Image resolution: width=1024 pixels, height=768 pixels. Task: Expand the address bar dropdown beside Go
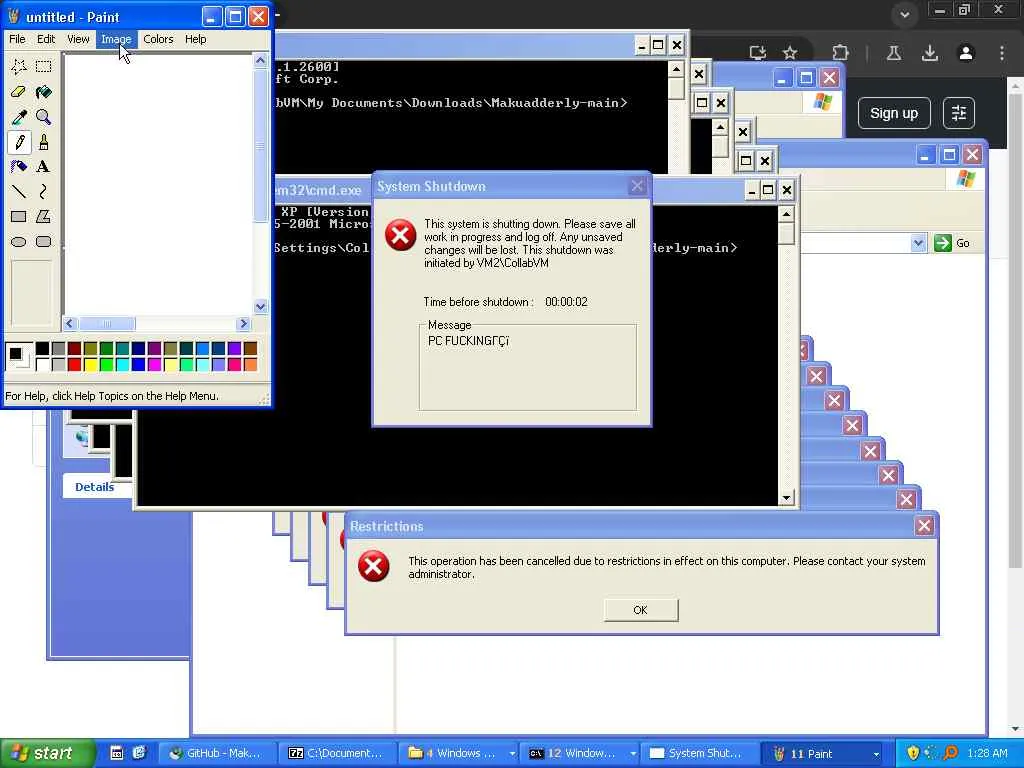click(x=918, y=243)
